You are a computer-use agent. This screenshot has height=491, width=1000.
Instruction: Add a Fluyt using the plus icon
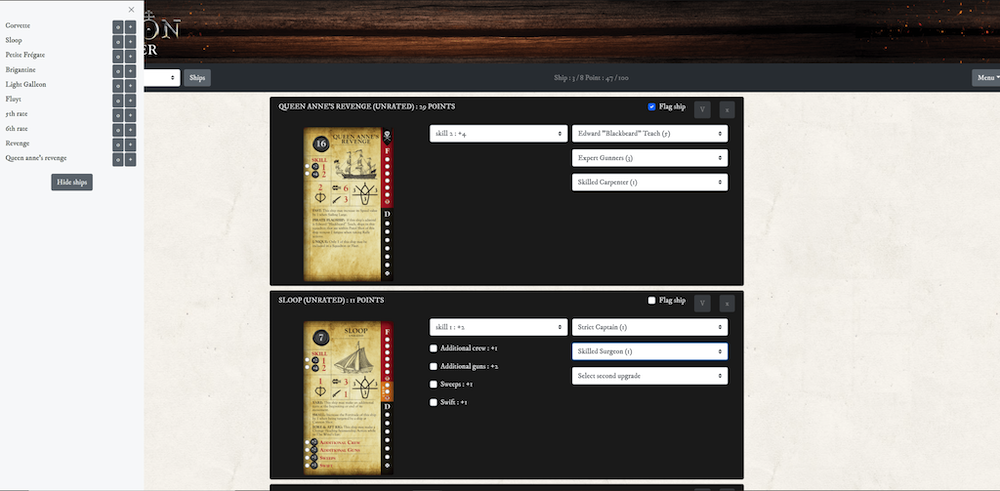[x=130, y=100]
